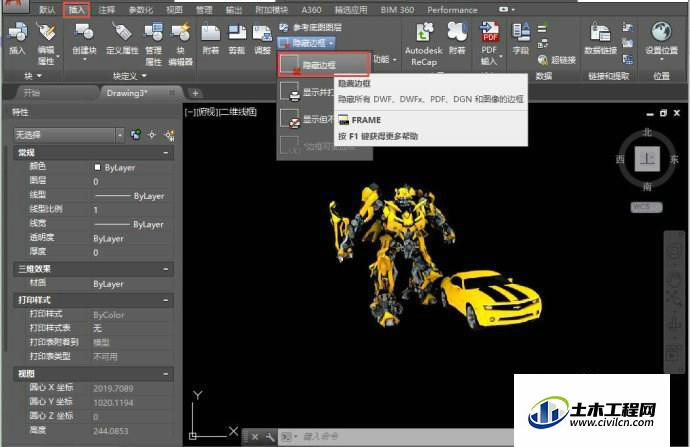
Task: Click point cloud 附着 beside Autodesk ReCap
Action: pyautogui.click(x=457, y=39)
